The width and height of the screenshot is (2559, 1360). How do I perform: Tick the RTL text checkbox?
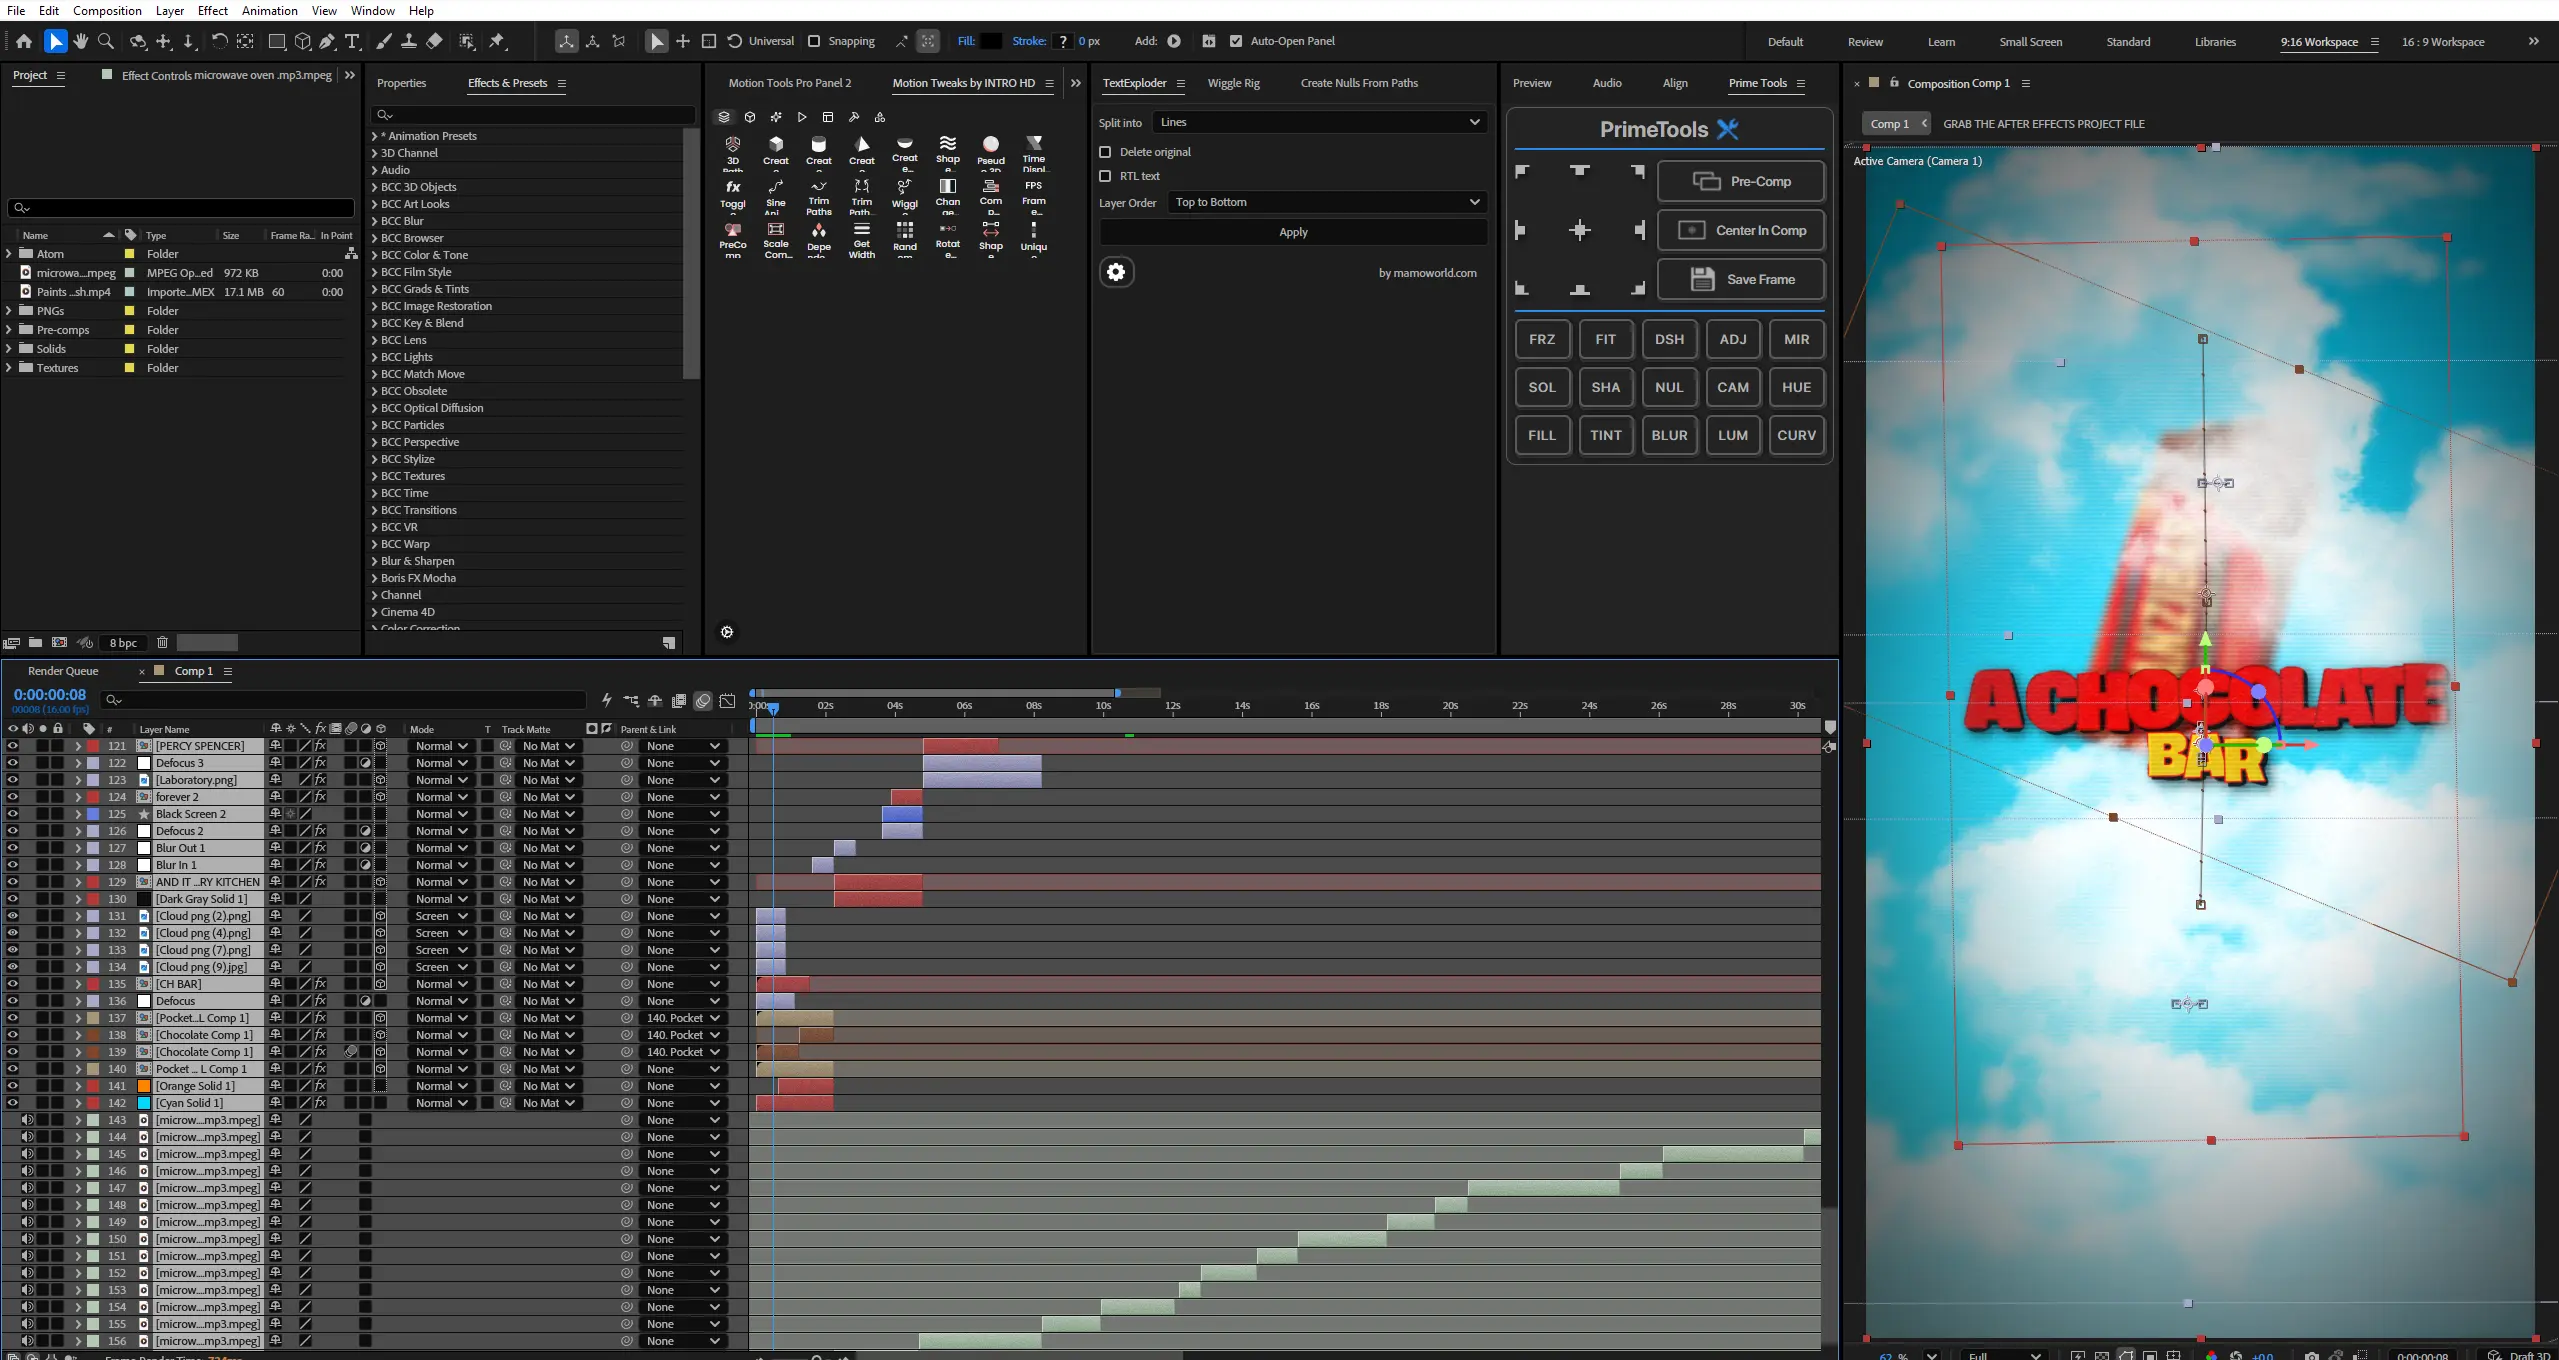click(x=1105, y=176)
